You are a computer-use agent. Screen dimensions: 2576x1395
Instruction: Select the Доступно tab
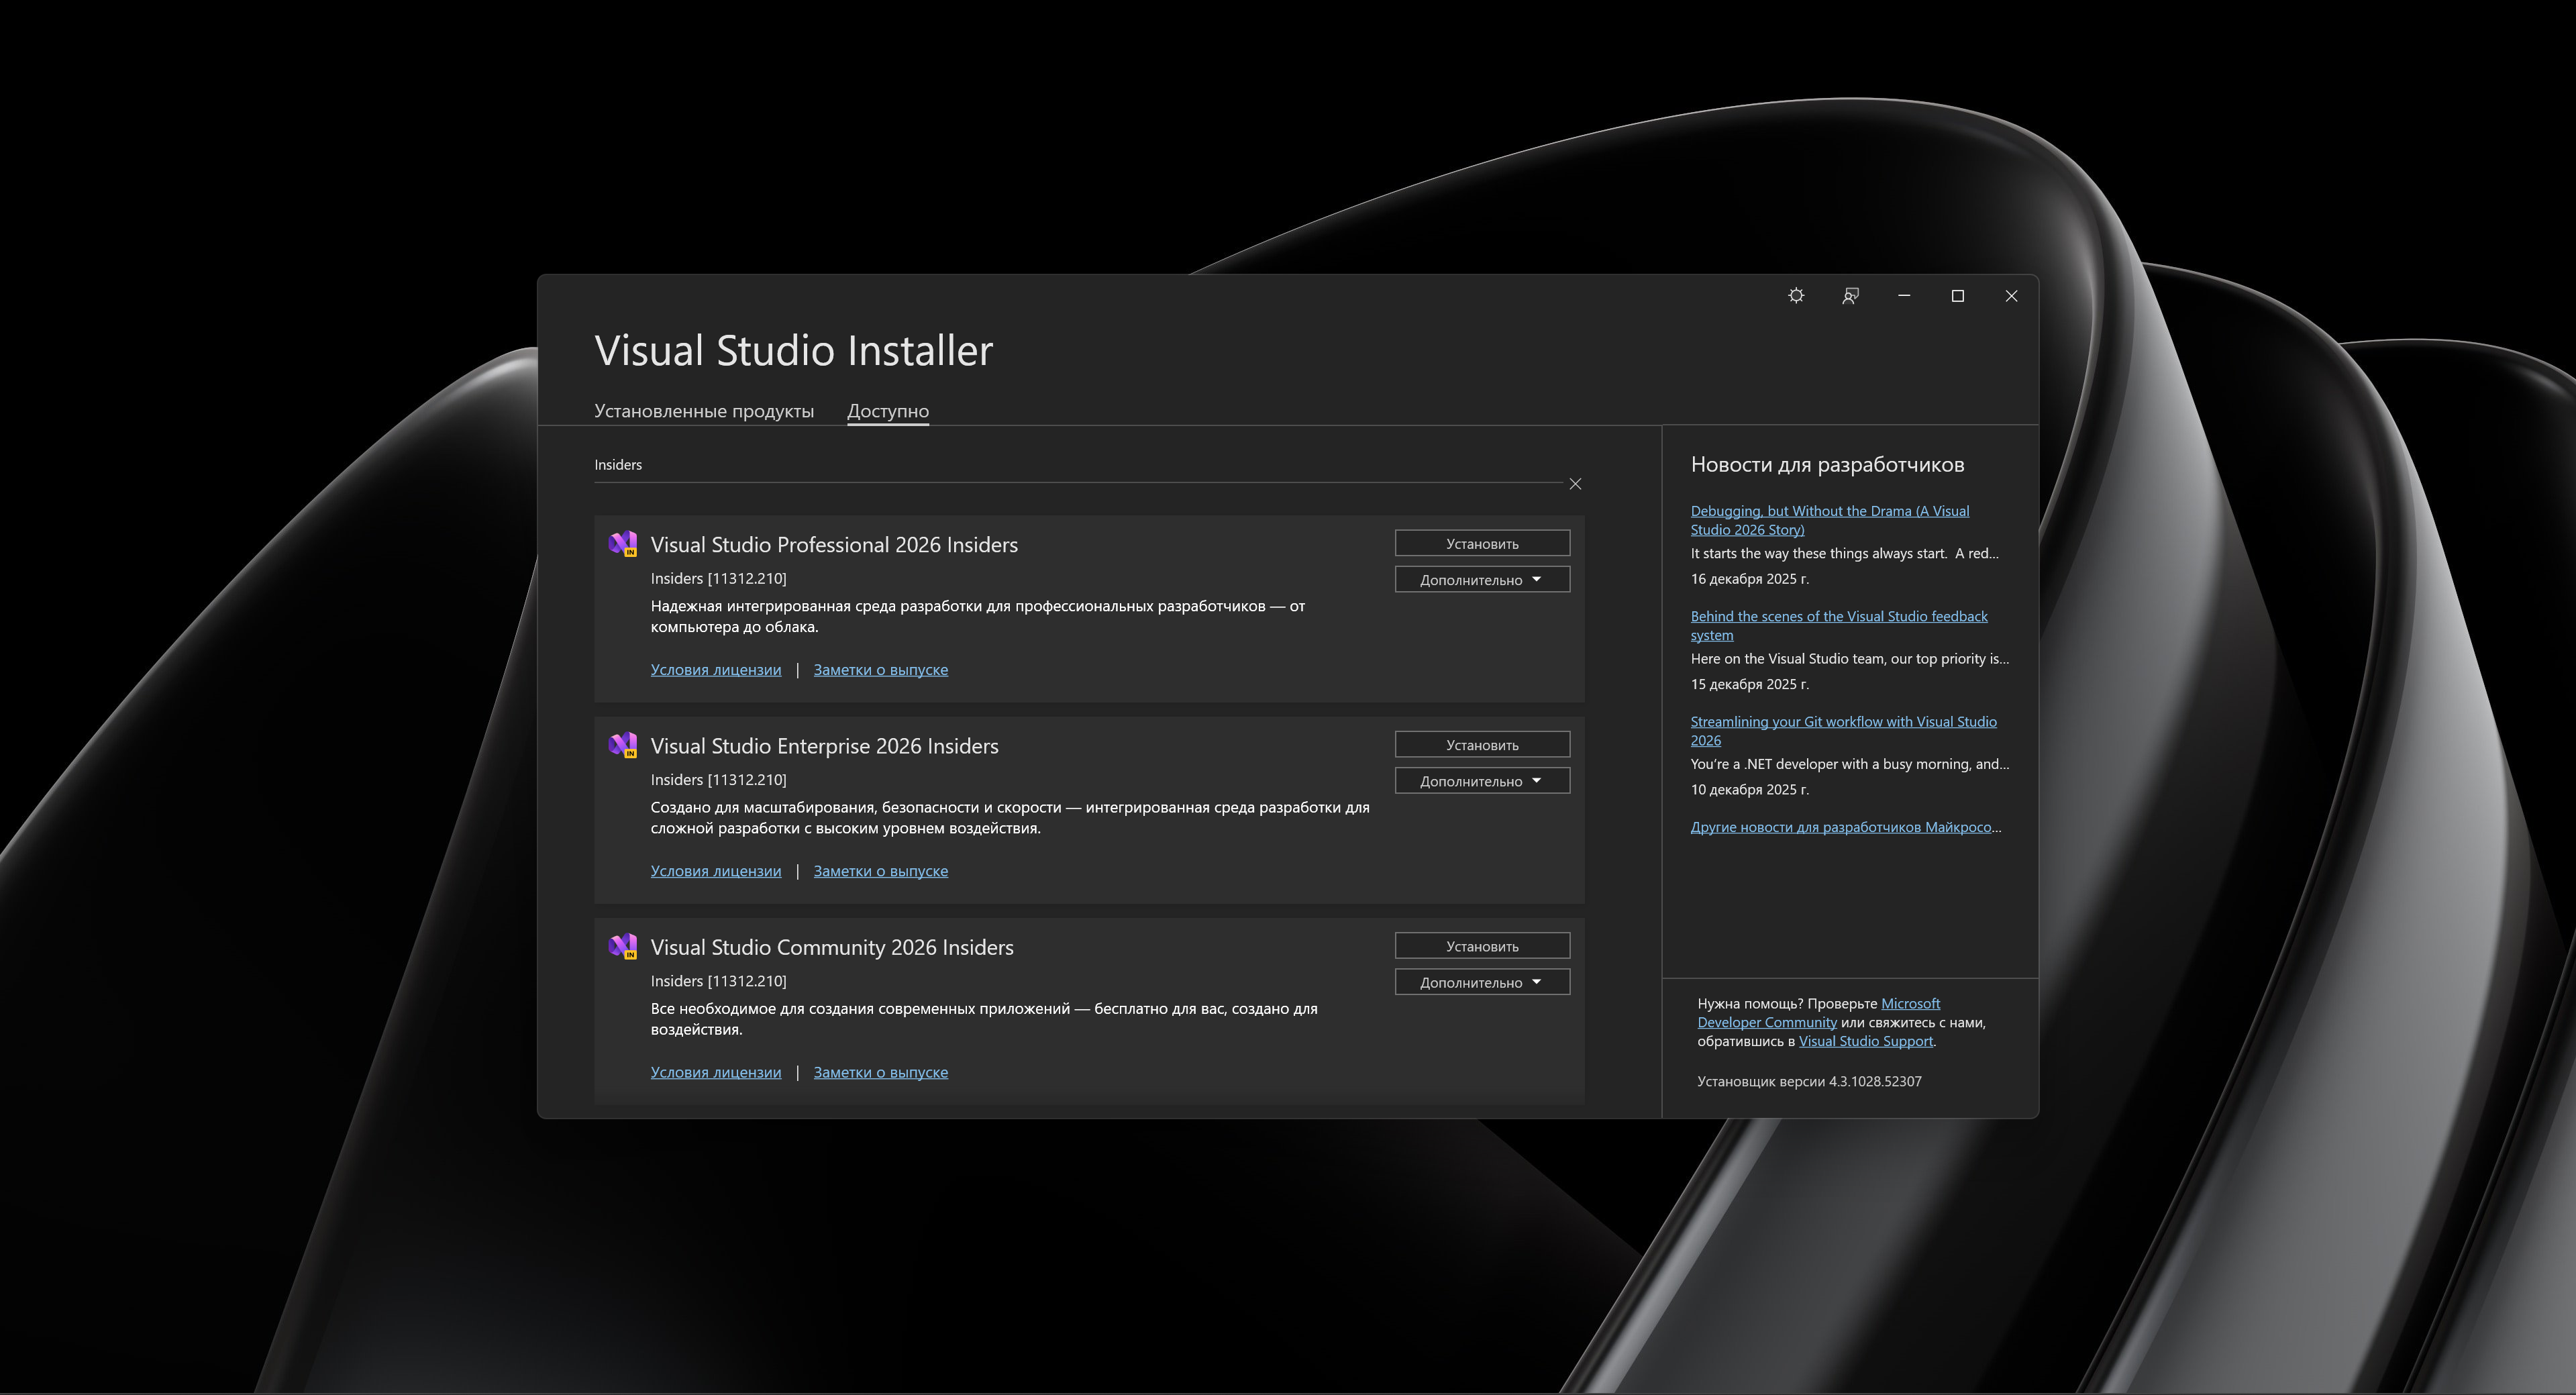(x=887, y=411)
